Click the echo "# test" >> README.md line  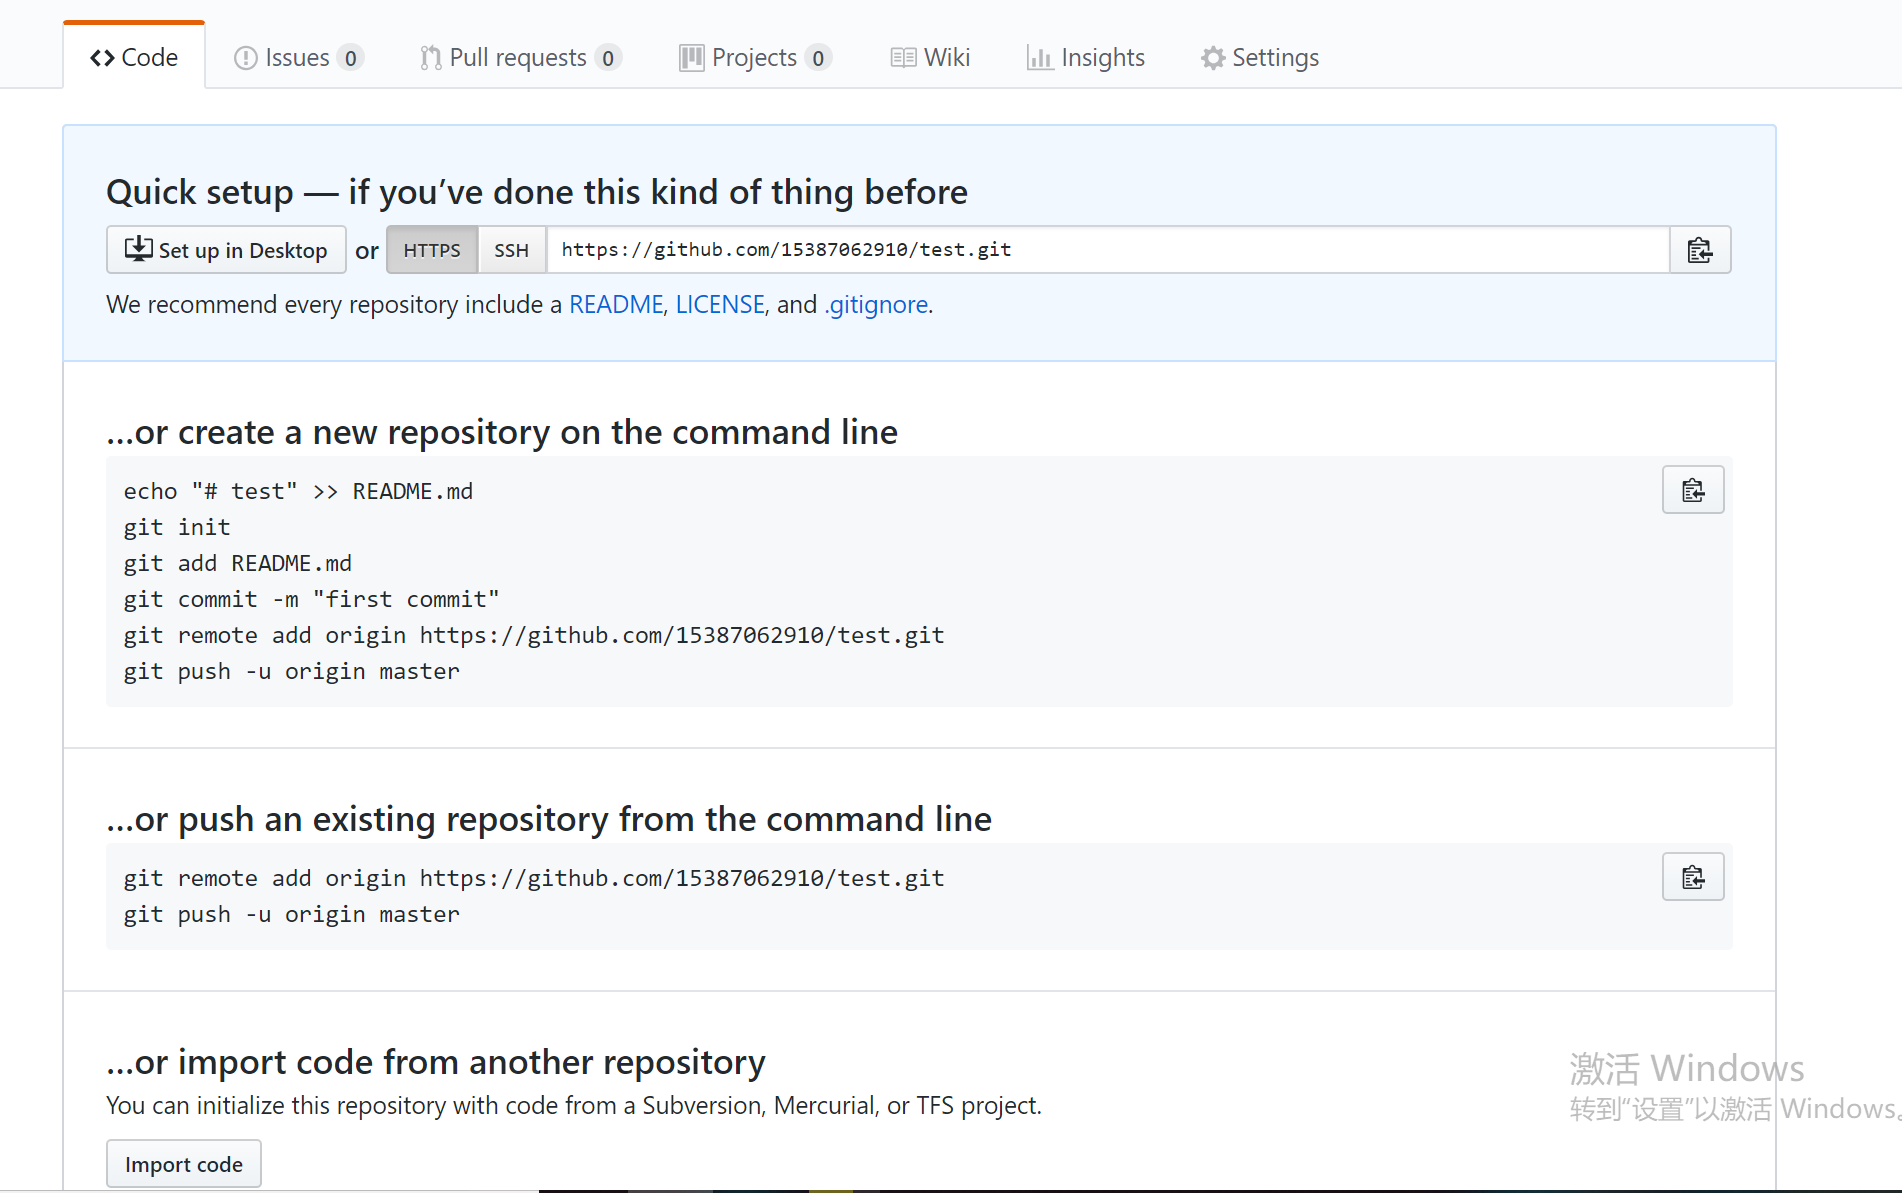[x=298, y=491]
